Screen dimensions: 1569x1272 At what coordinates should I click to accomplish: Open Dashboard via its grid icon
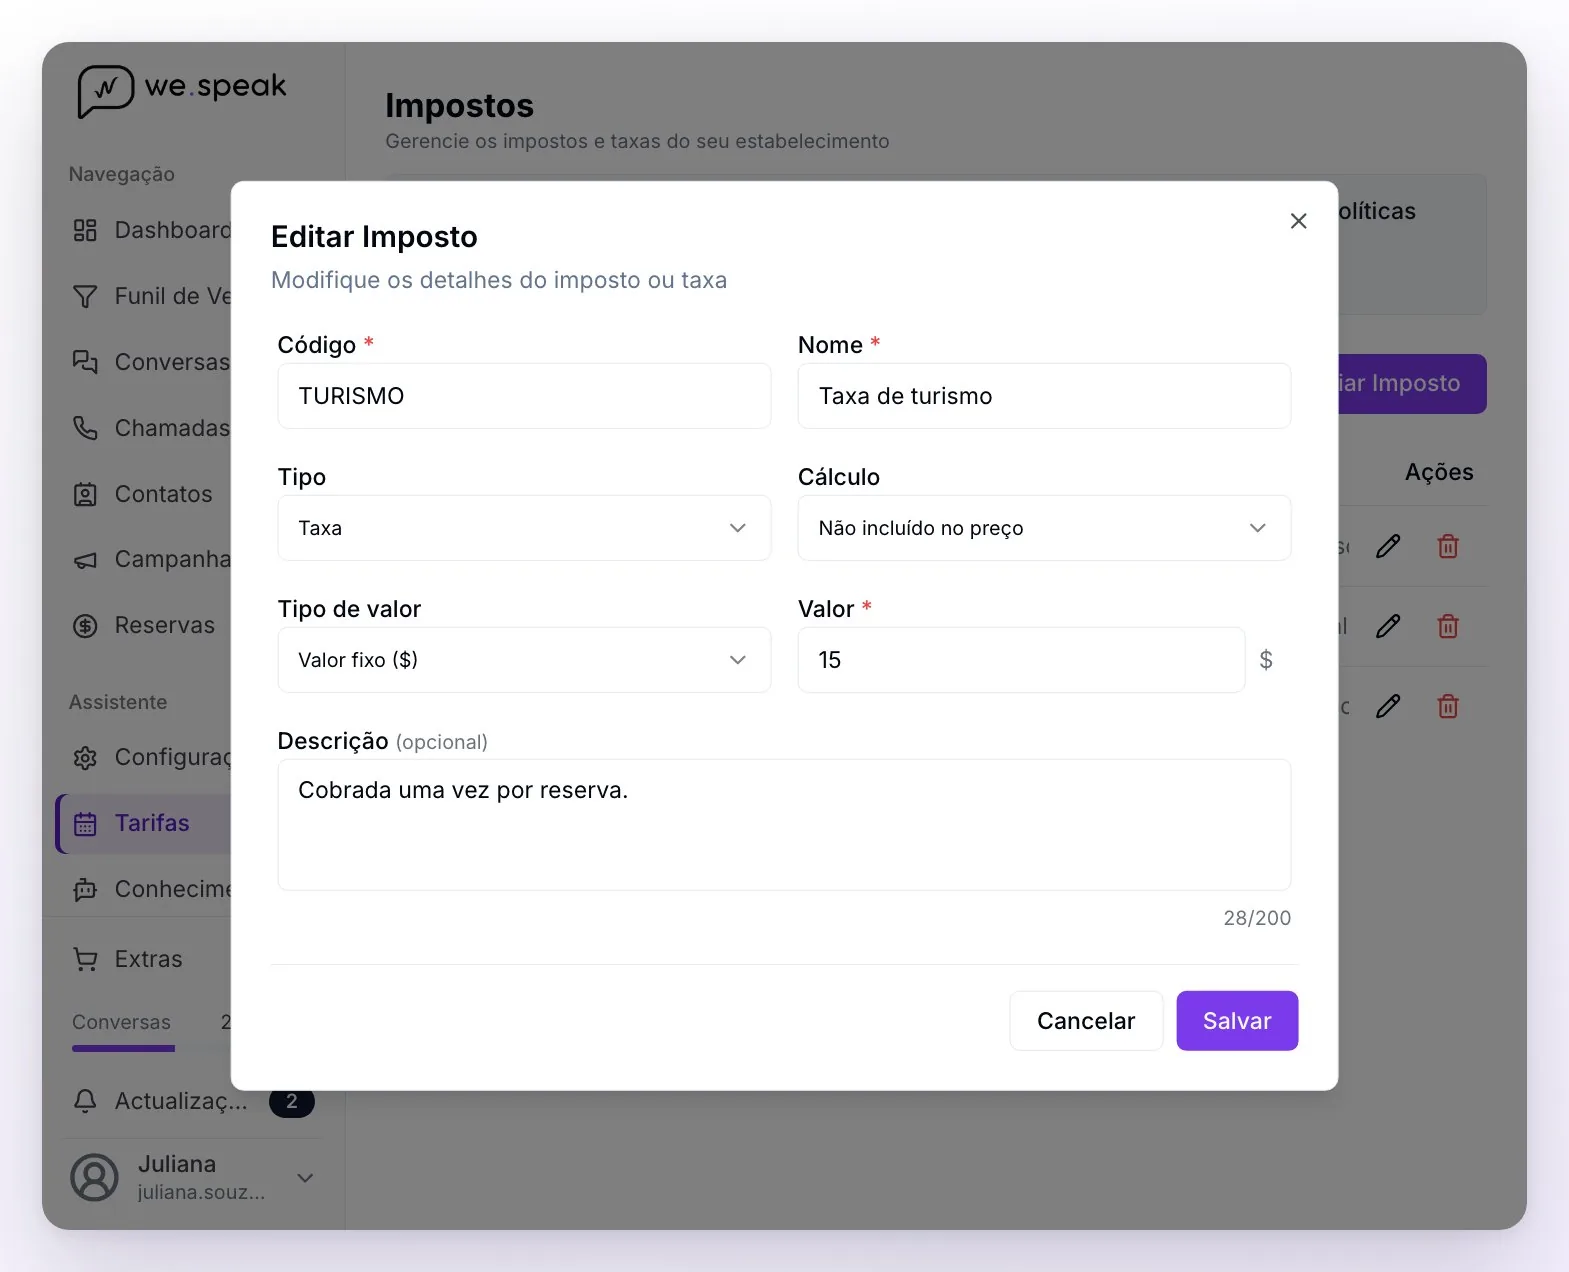pos(85,231)
